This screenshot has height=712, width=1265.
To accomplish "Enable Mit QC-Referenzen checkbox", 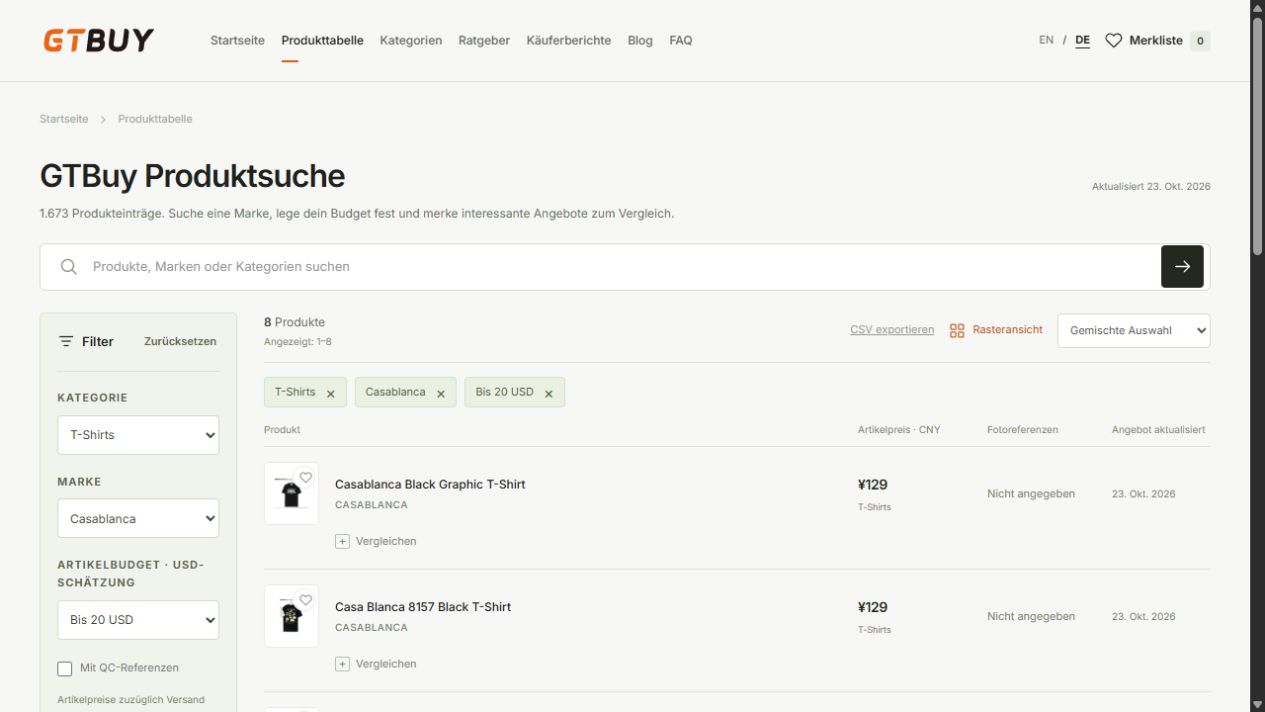I will pyautogui.click(x=65, y=669).
